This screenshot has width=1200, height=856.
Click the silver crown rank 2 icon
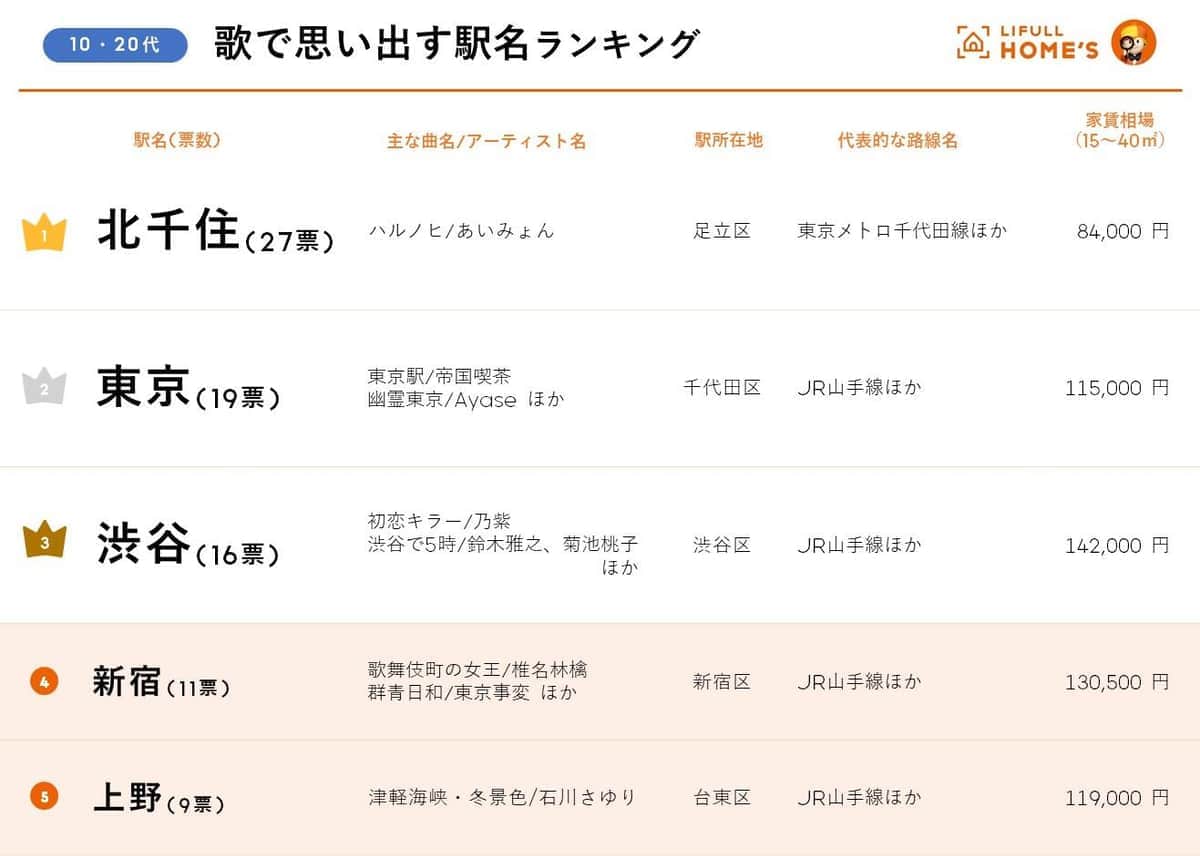(x=44, y=387)
